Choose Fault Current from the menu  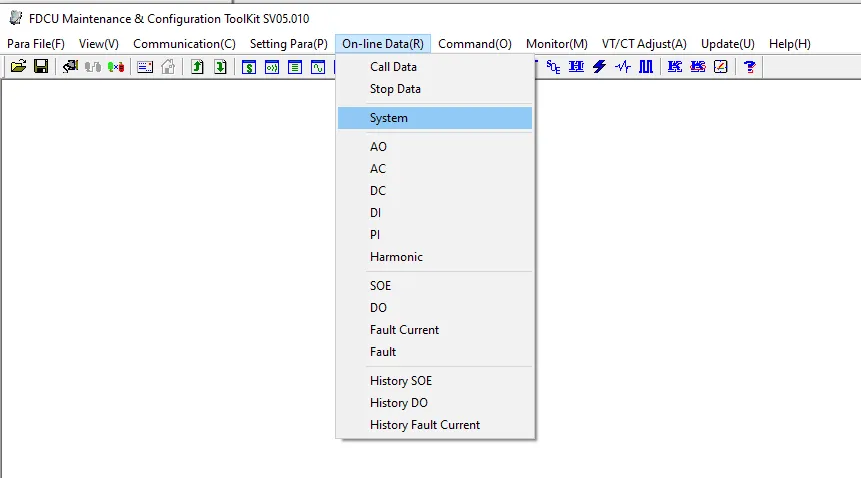(x=435, y=330)
